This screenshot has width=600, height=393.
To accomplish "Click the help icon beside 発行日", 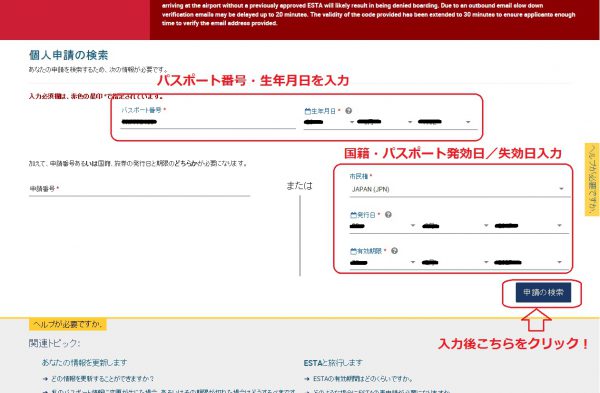I will pos(388,215).
